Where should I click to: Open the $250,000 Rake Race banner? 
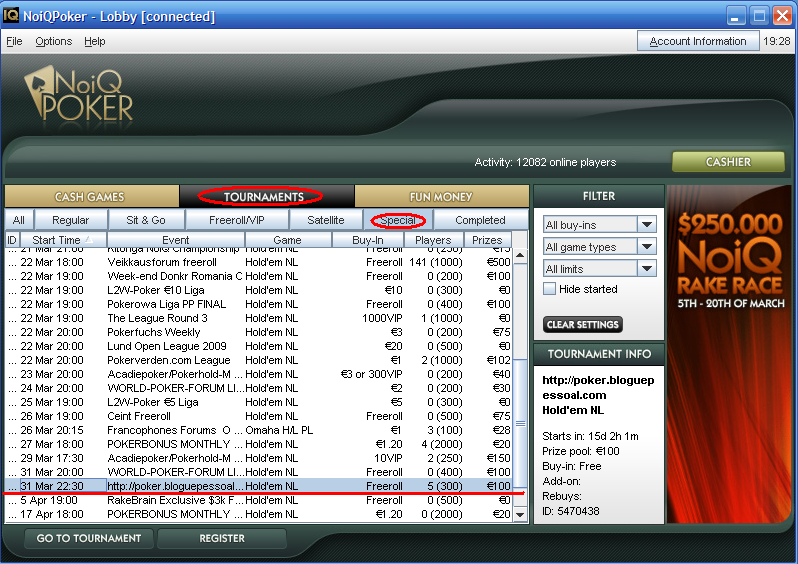pos(729,354)
